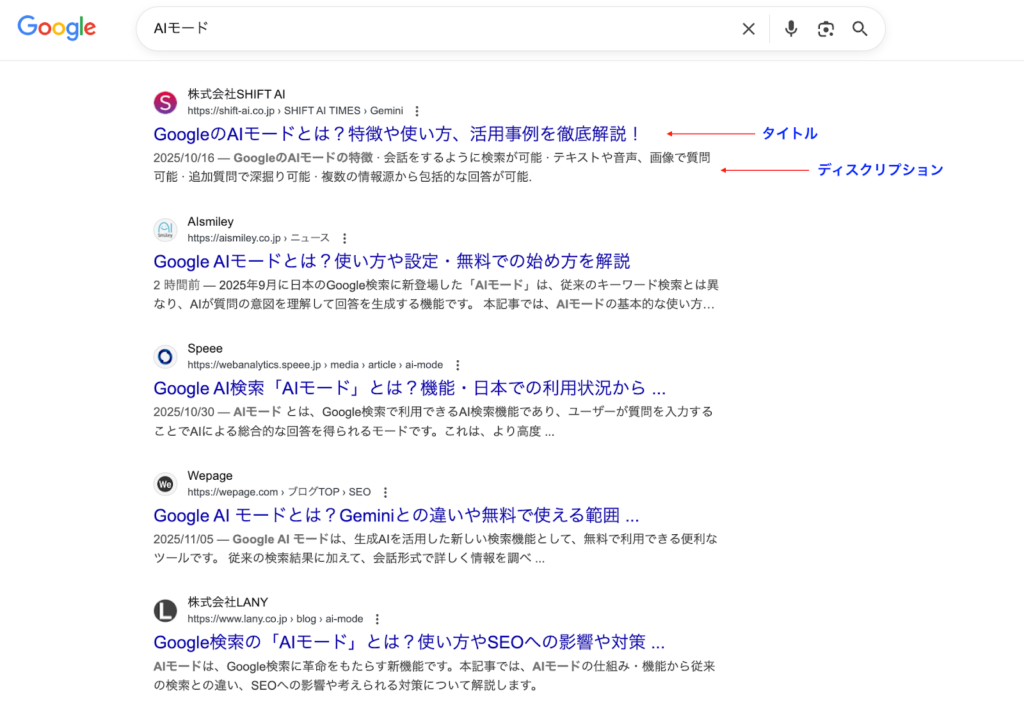The image size is (1024, 705).
Task: Start voice search with microphone icon
Action: point(791,29)
